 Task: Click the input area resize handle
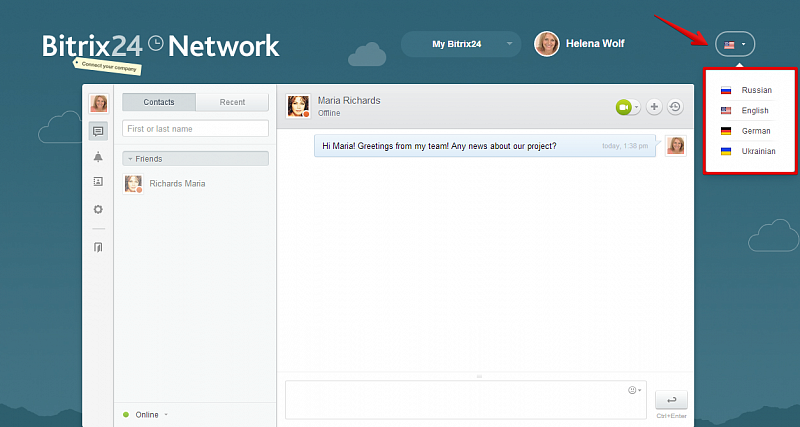[479, 376]
